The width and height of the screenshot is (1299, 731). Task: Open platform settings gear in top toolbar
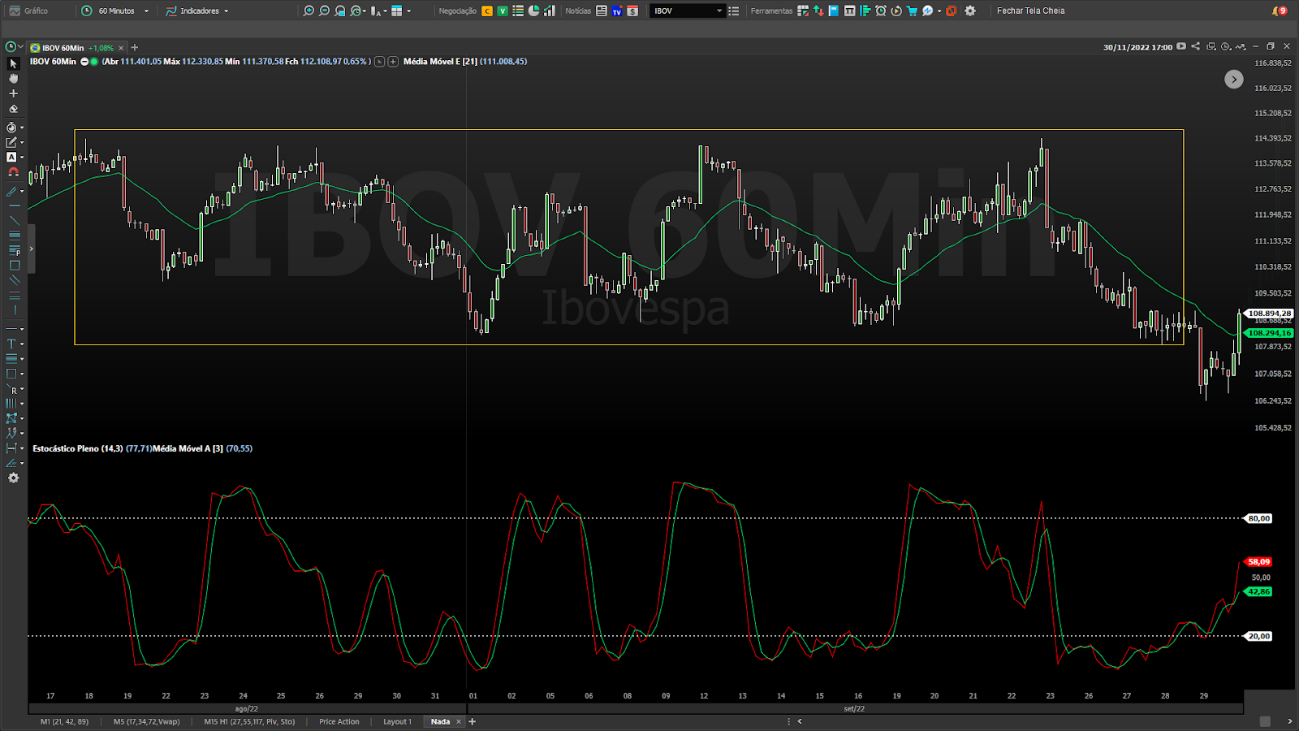969,11
